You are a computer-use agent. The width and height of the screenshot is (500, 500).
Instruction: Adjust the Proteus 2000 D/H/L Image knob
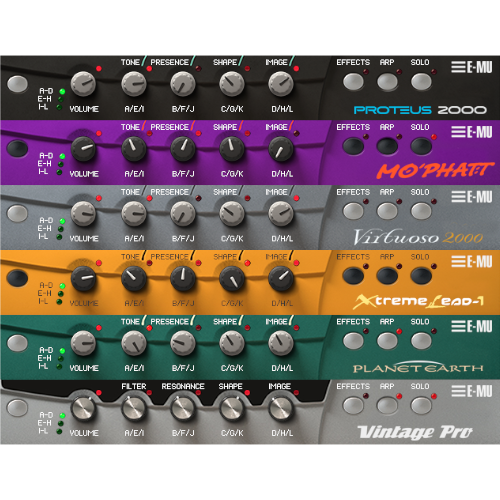point(281,84)
